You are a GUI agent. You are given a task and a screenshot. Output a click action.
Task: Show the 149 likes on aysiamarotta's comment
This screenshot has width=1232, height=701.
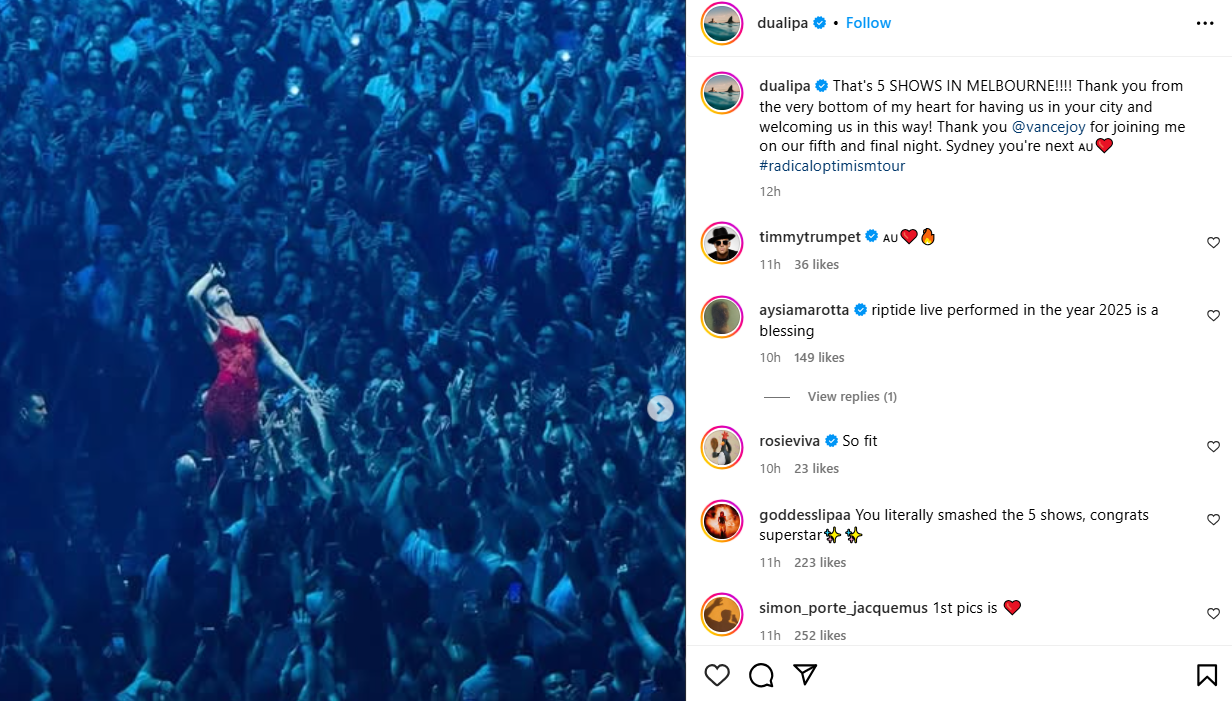click(818, 358)
